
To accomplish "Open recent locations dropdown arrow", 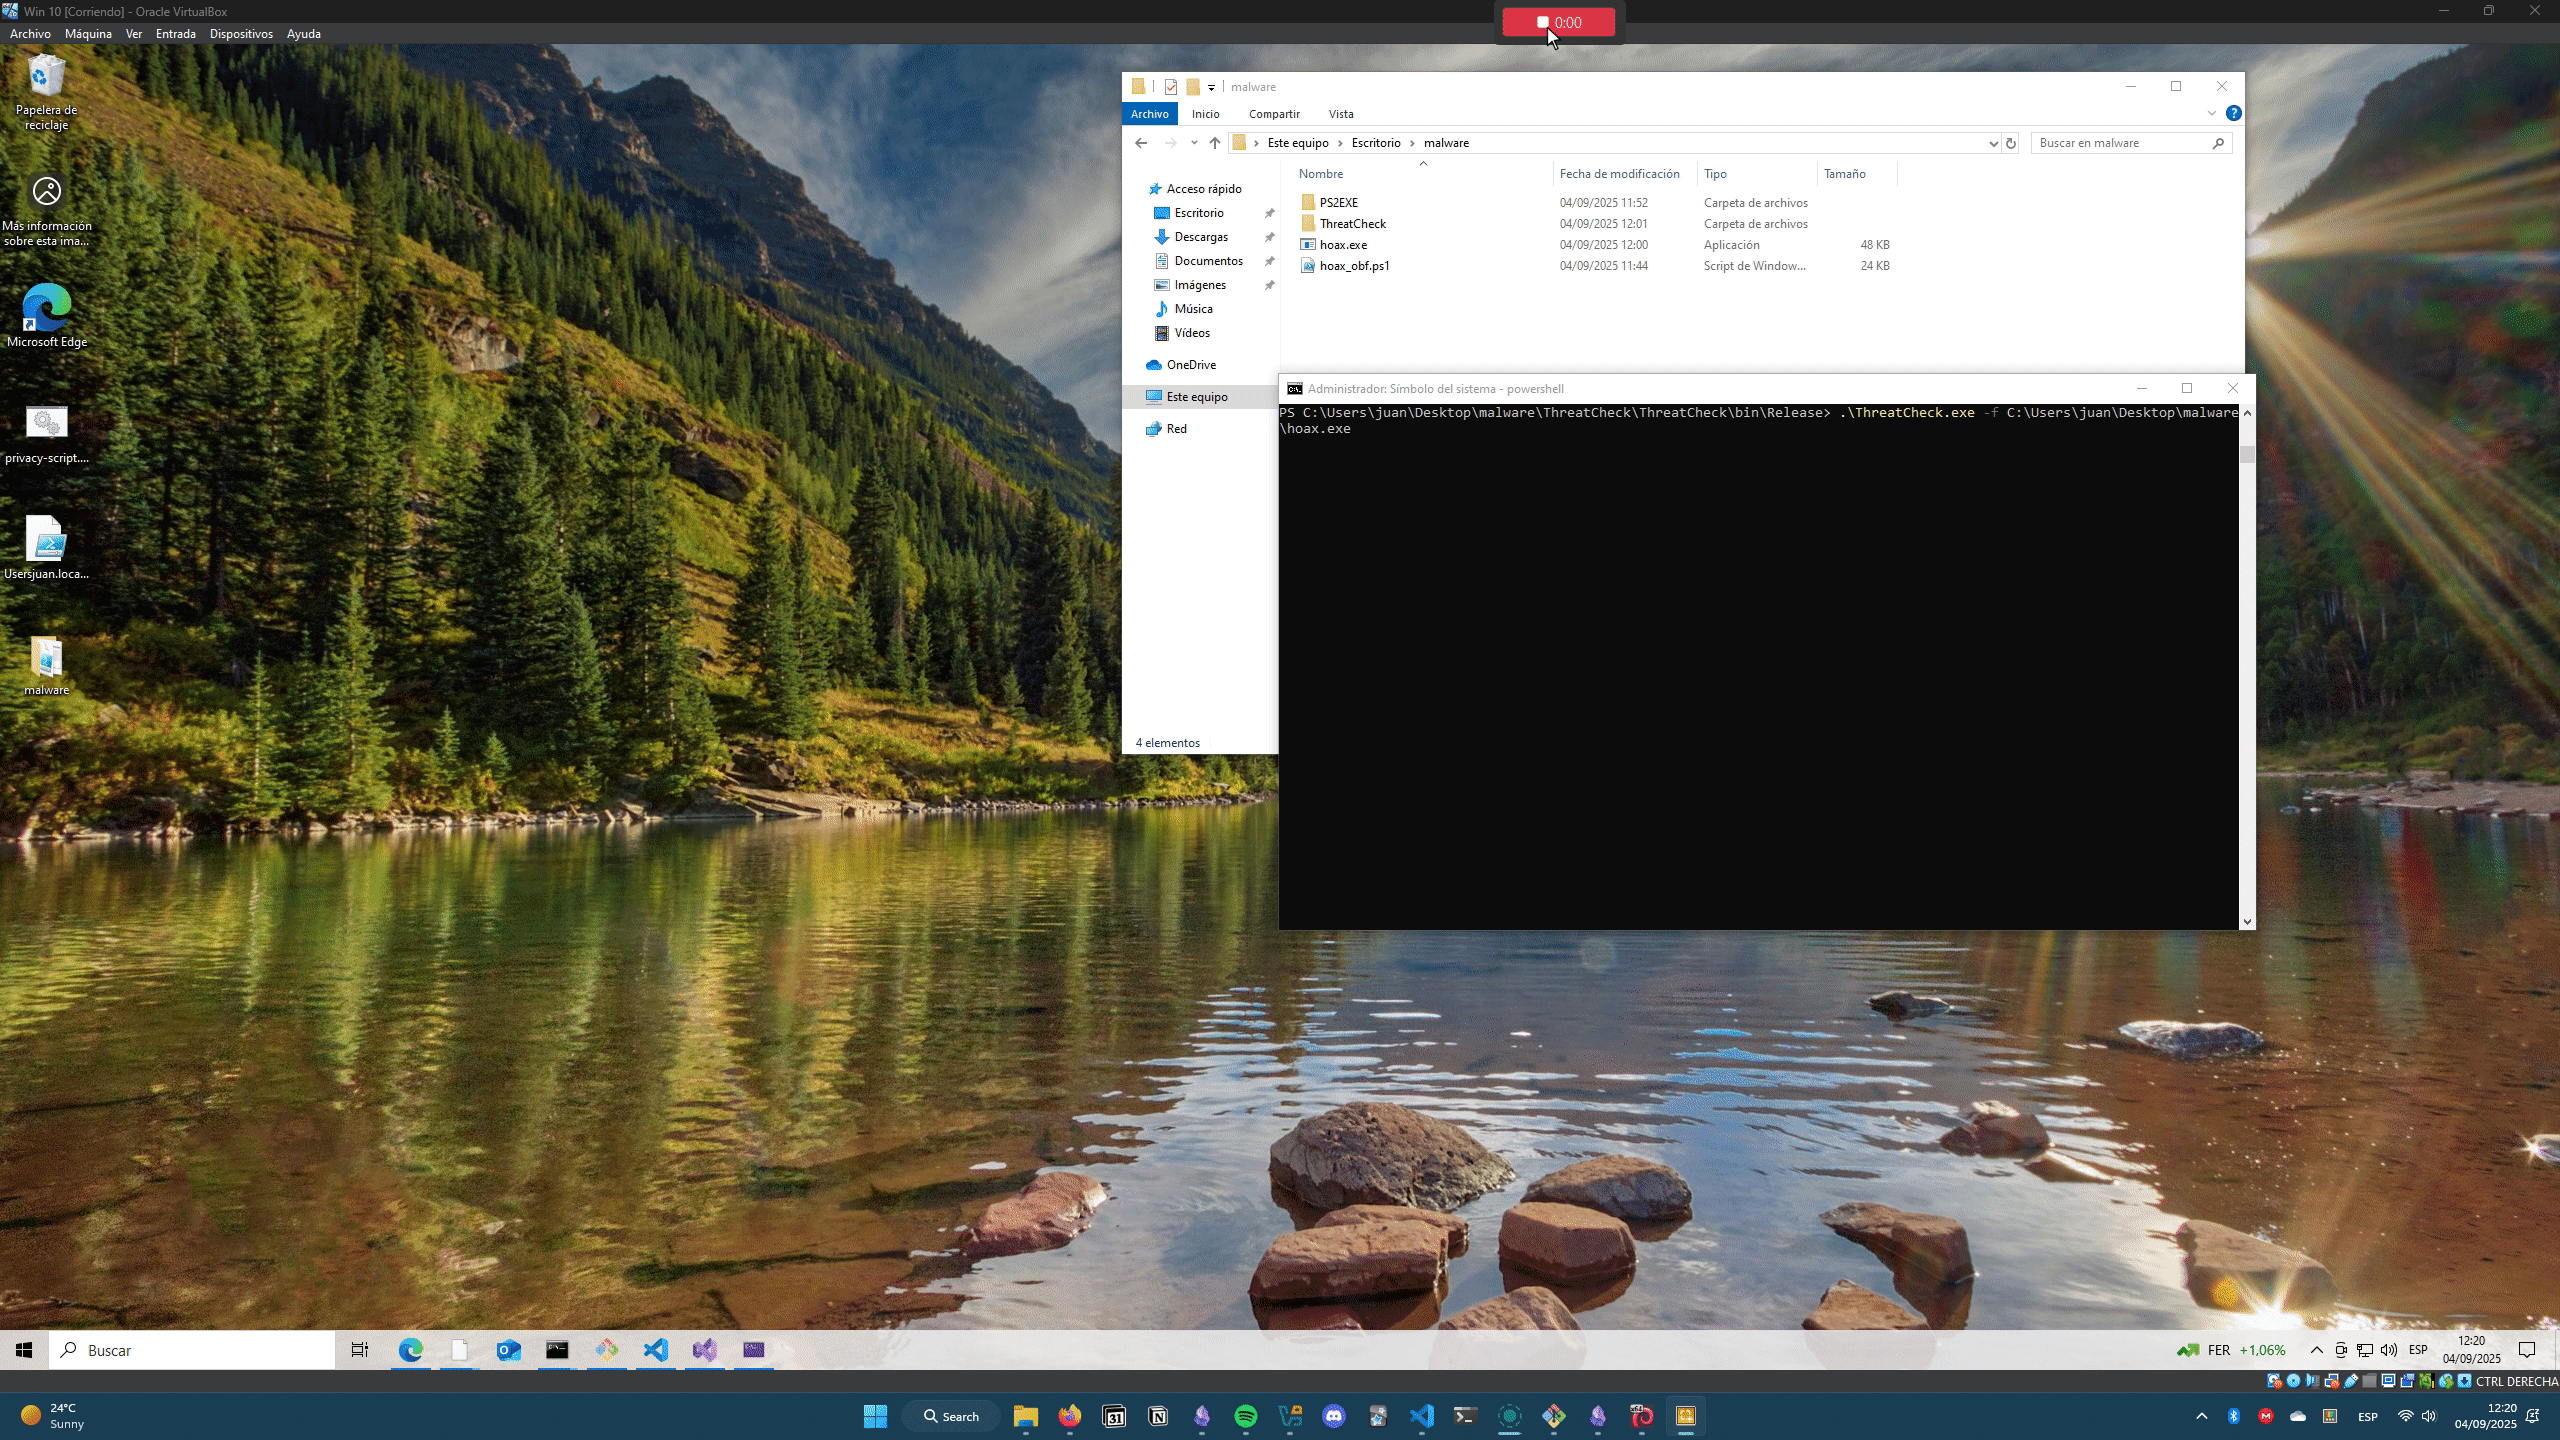I will click(1194, 143).
